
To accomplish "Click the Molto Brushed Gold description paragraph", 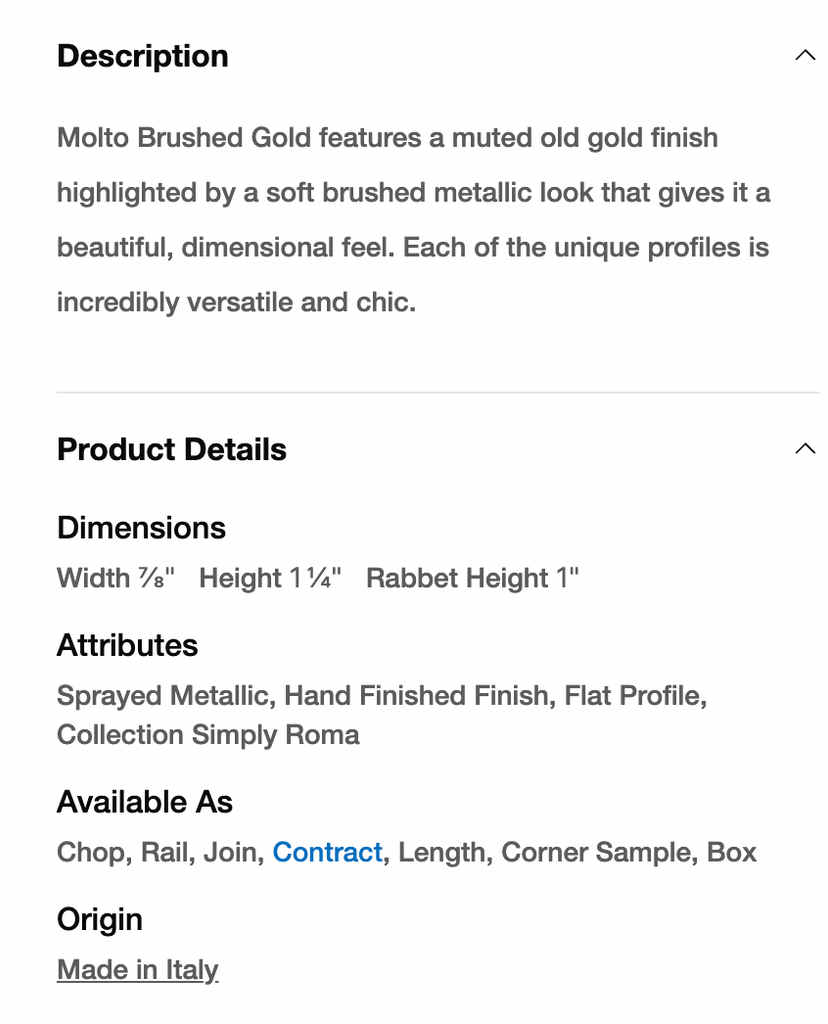I will [x=413, y=219].
